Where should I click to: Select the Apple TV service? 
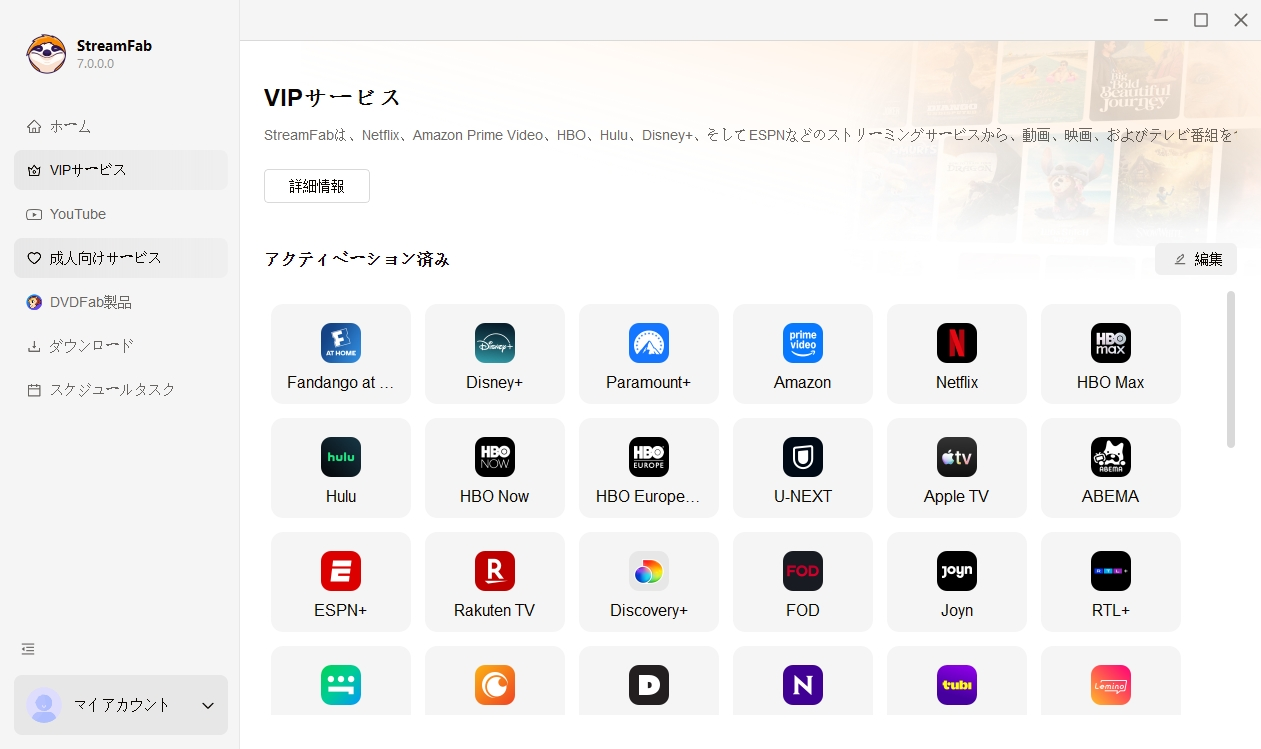click(x=957, y=468)
